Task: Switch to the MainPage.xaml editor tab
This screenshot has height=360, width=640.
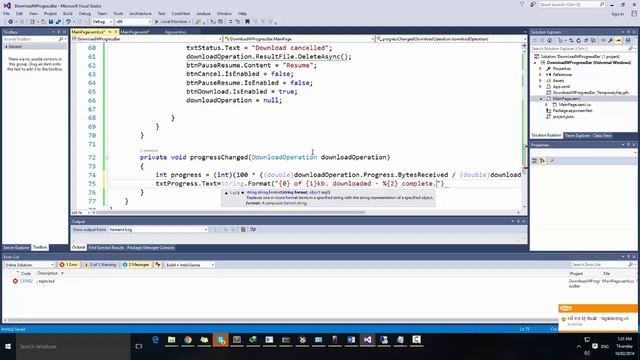Action: (x=134, y=32)
